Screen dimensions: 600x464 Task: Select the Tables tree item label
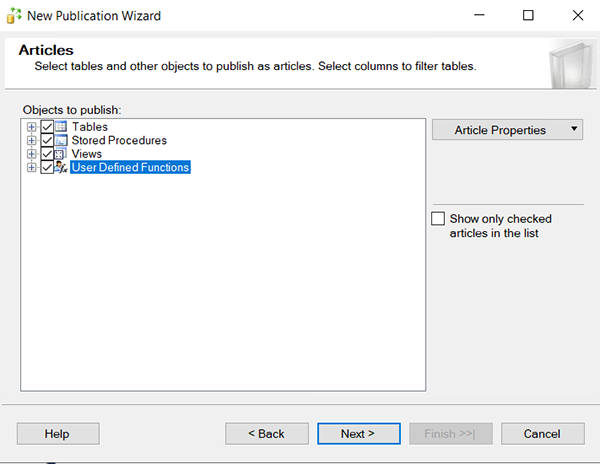[90, 127]
